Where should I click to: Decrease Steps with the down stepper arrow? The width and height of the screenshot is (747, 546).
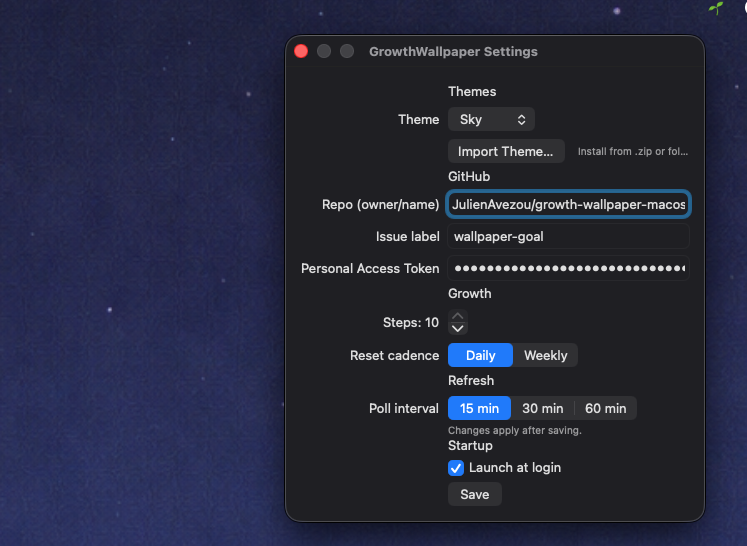coord(458,329)
